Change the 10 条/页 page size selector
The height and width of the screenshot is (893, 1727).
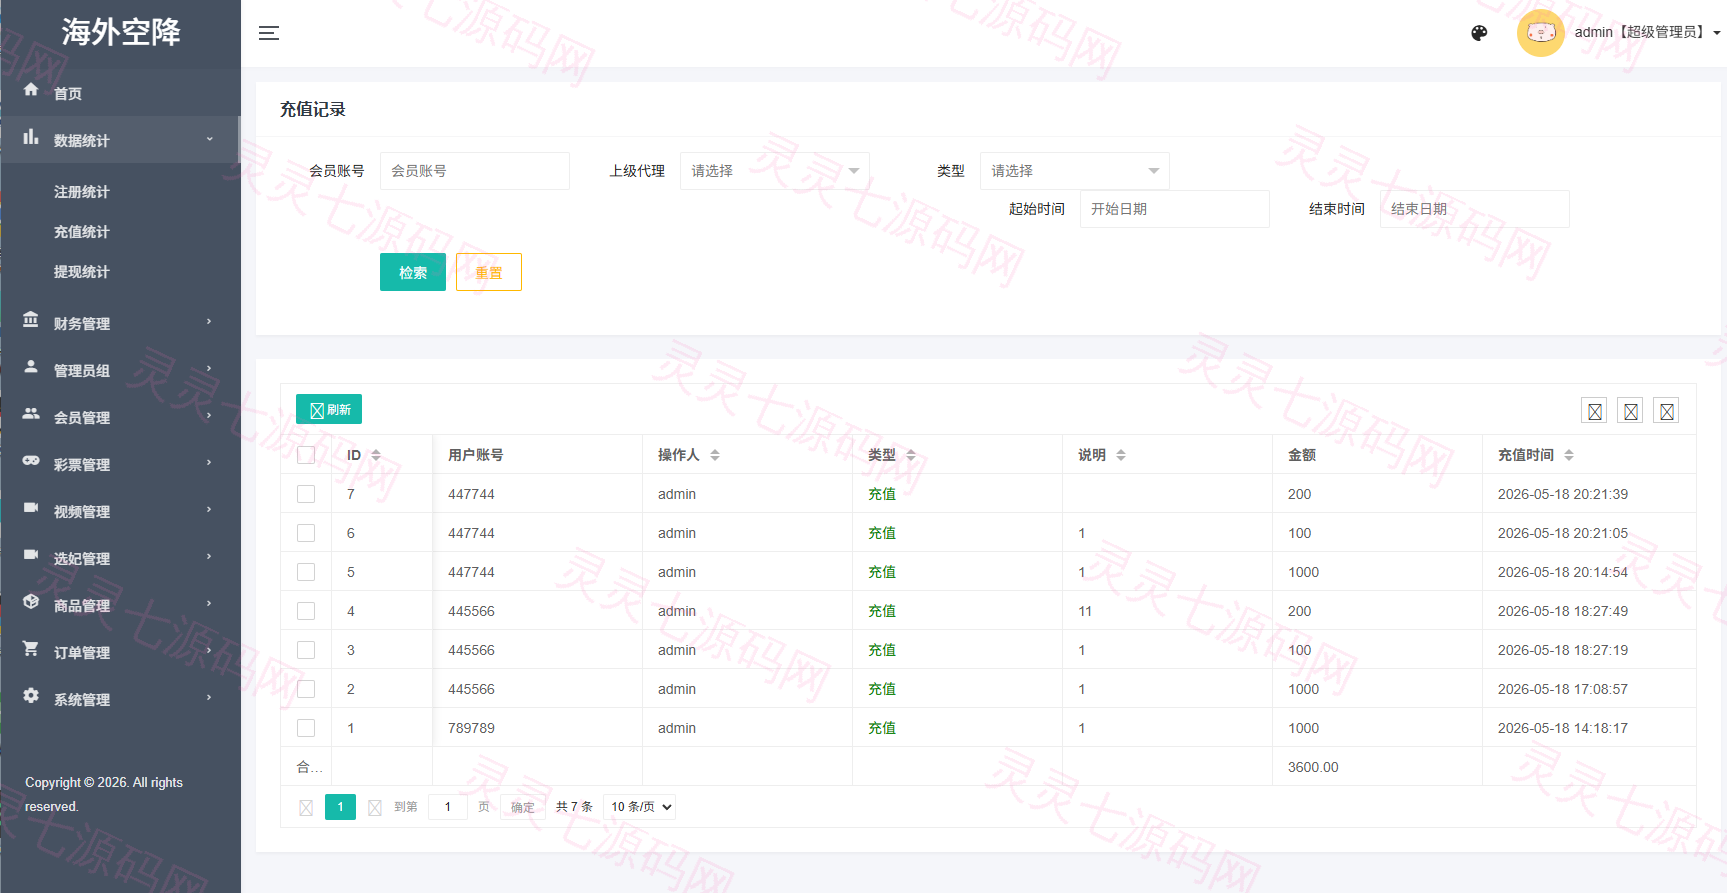[x=640, y=807]
